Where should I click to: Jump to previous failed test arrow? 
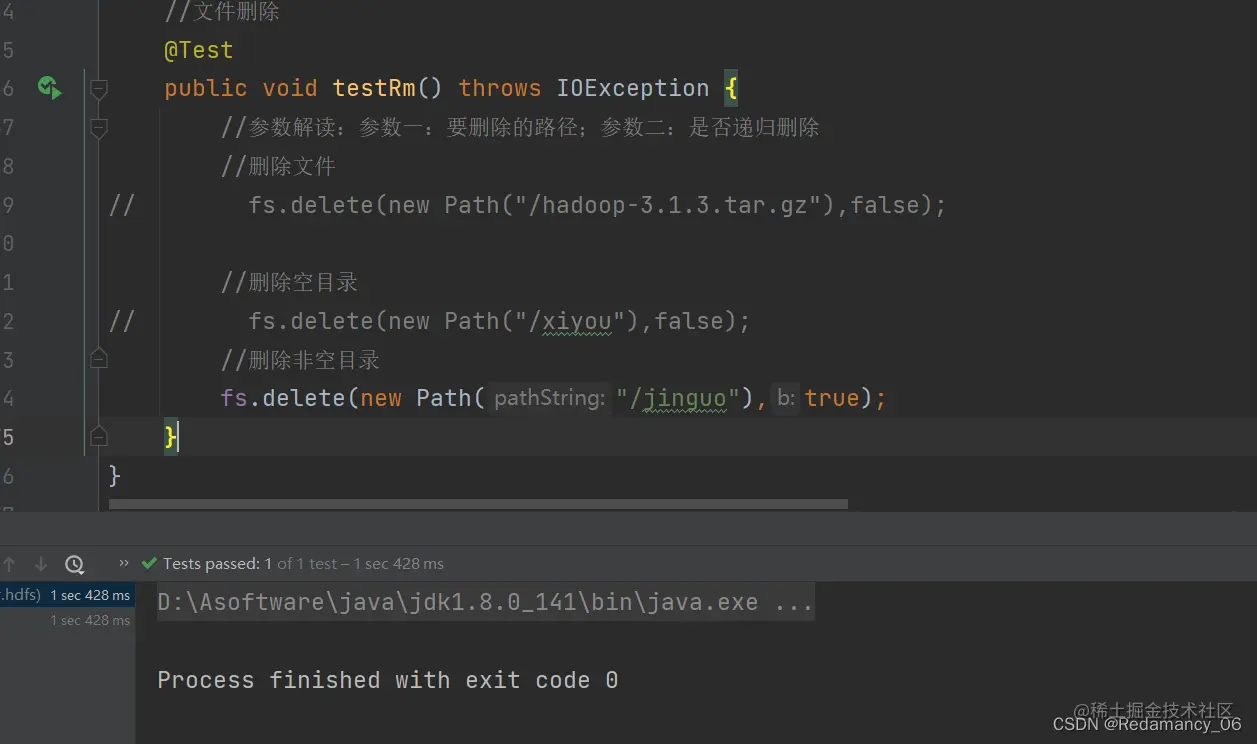pyautogui.click(x=10, y=564)
